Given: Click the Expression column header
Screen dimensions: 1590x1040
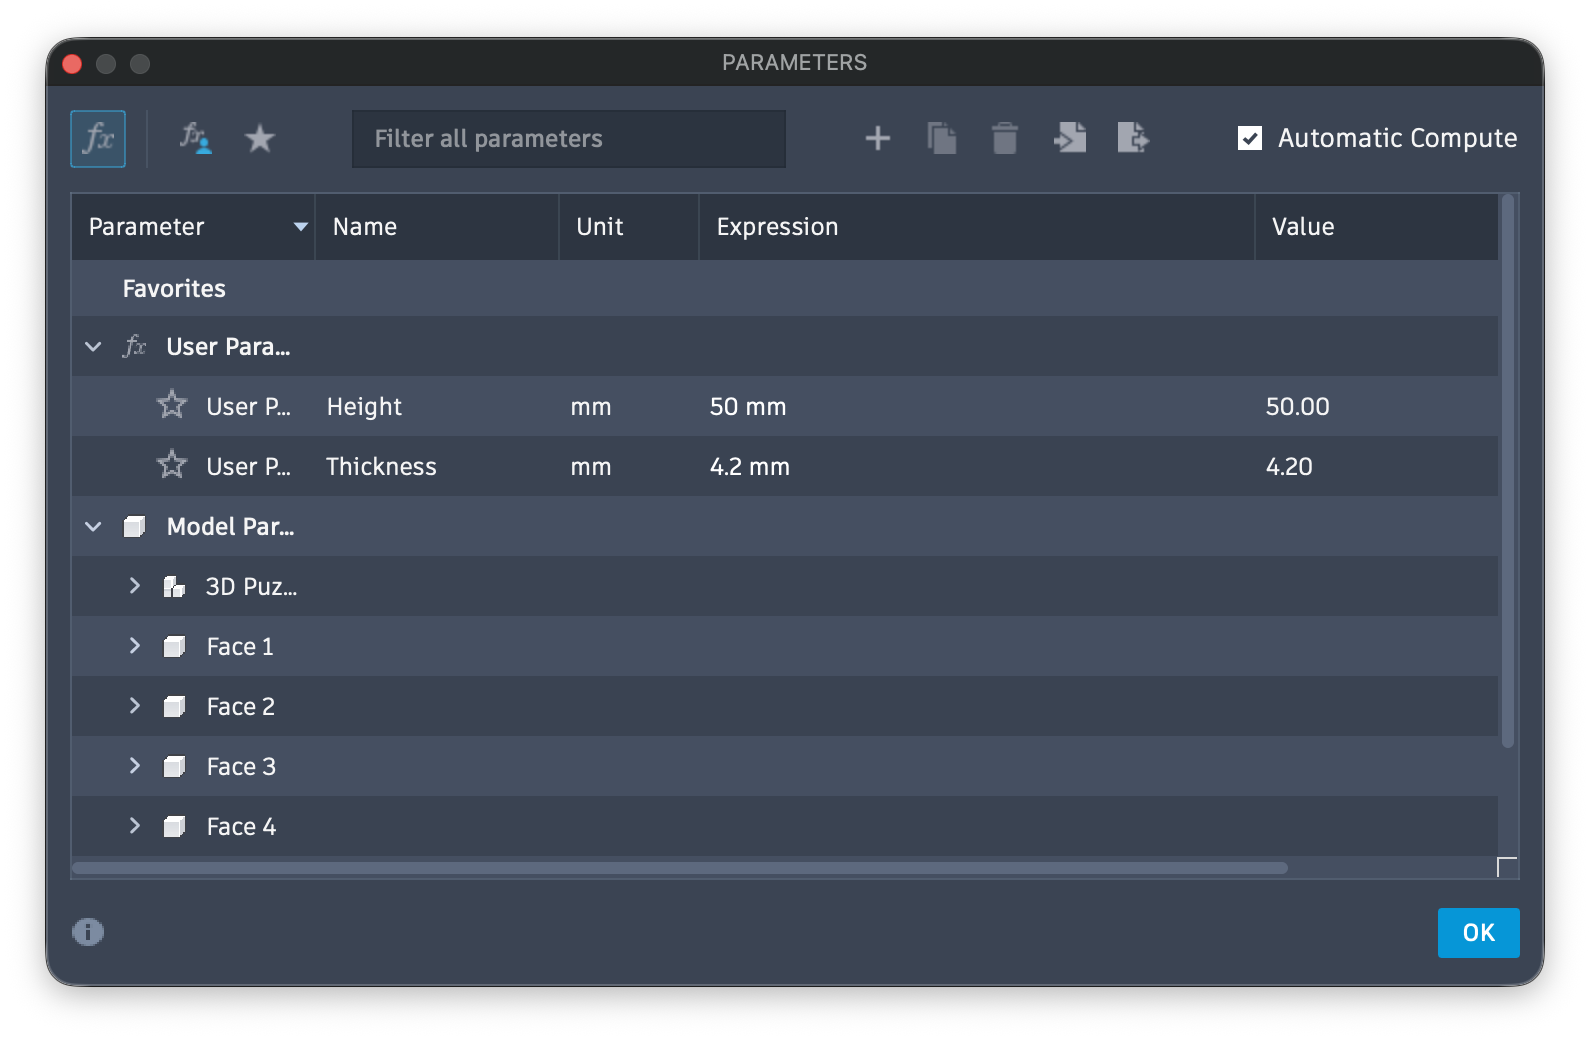Looking at the screenshot, I should [x=976, y=227].
